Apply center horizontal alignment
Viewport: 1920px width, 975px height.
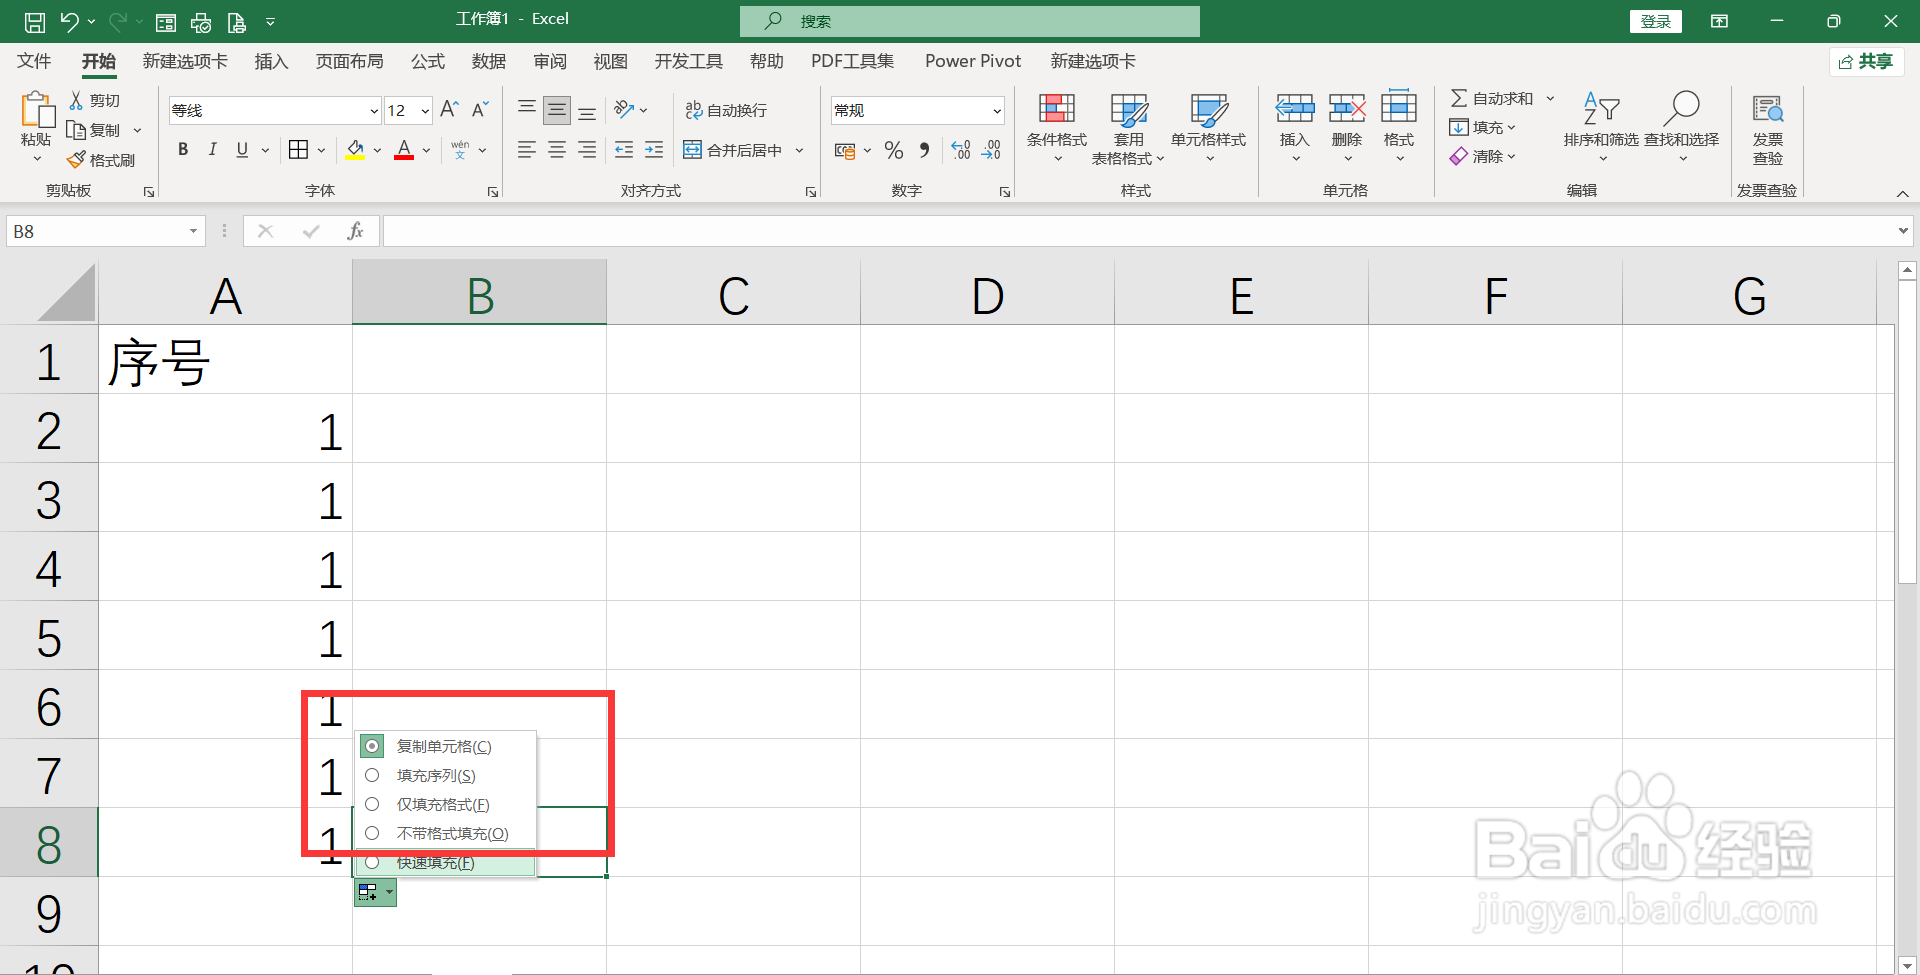[557, 150]
